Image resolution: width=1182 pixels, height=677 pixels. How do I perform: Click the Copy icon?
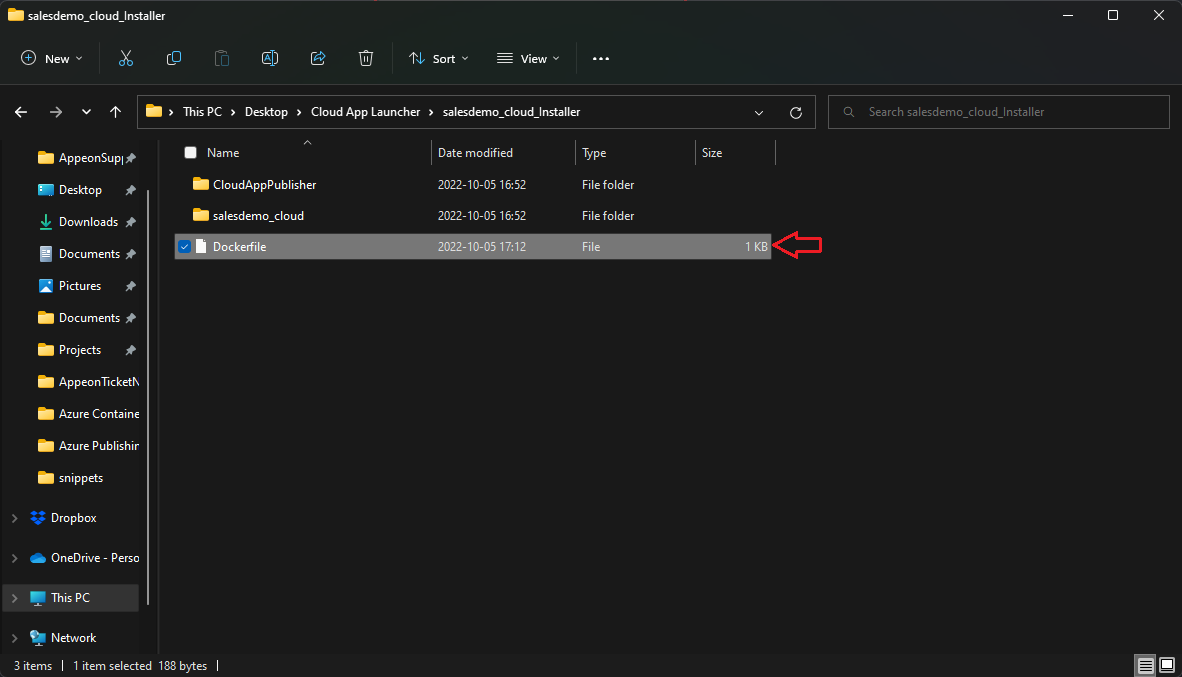pos(173,58)
